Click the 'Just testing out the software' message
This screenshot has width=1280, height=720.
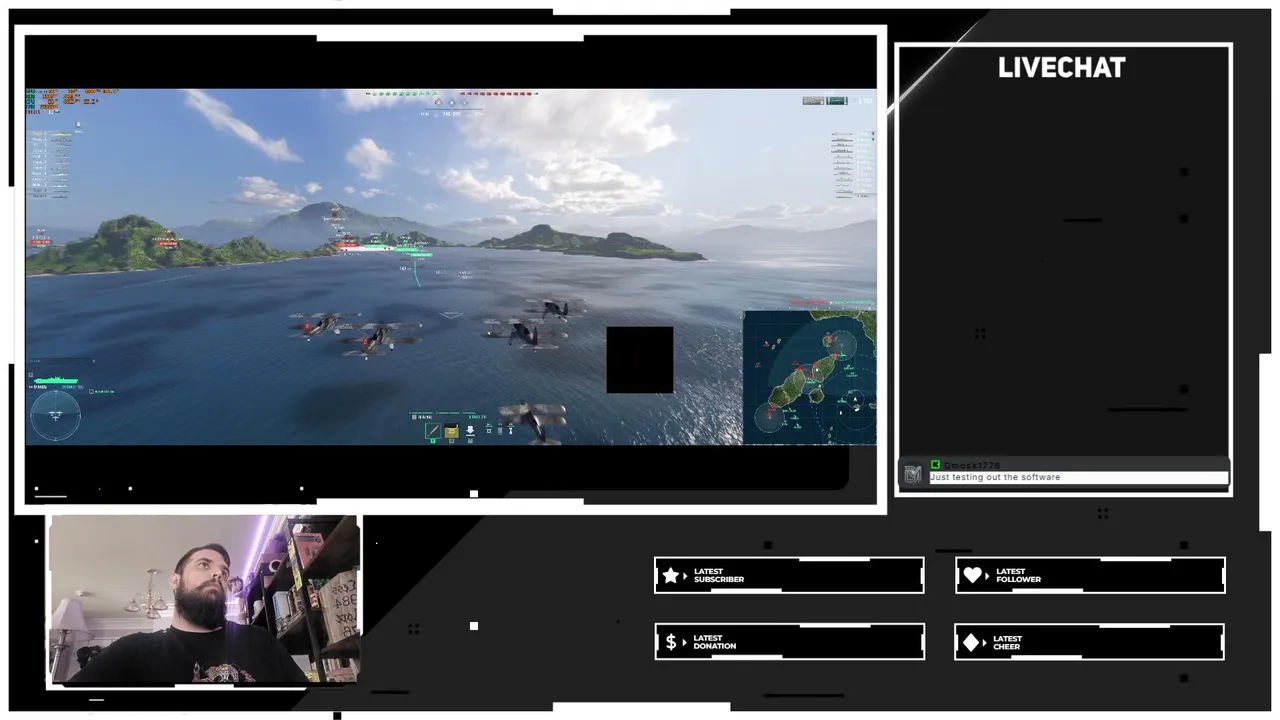[x=995, y=478]
